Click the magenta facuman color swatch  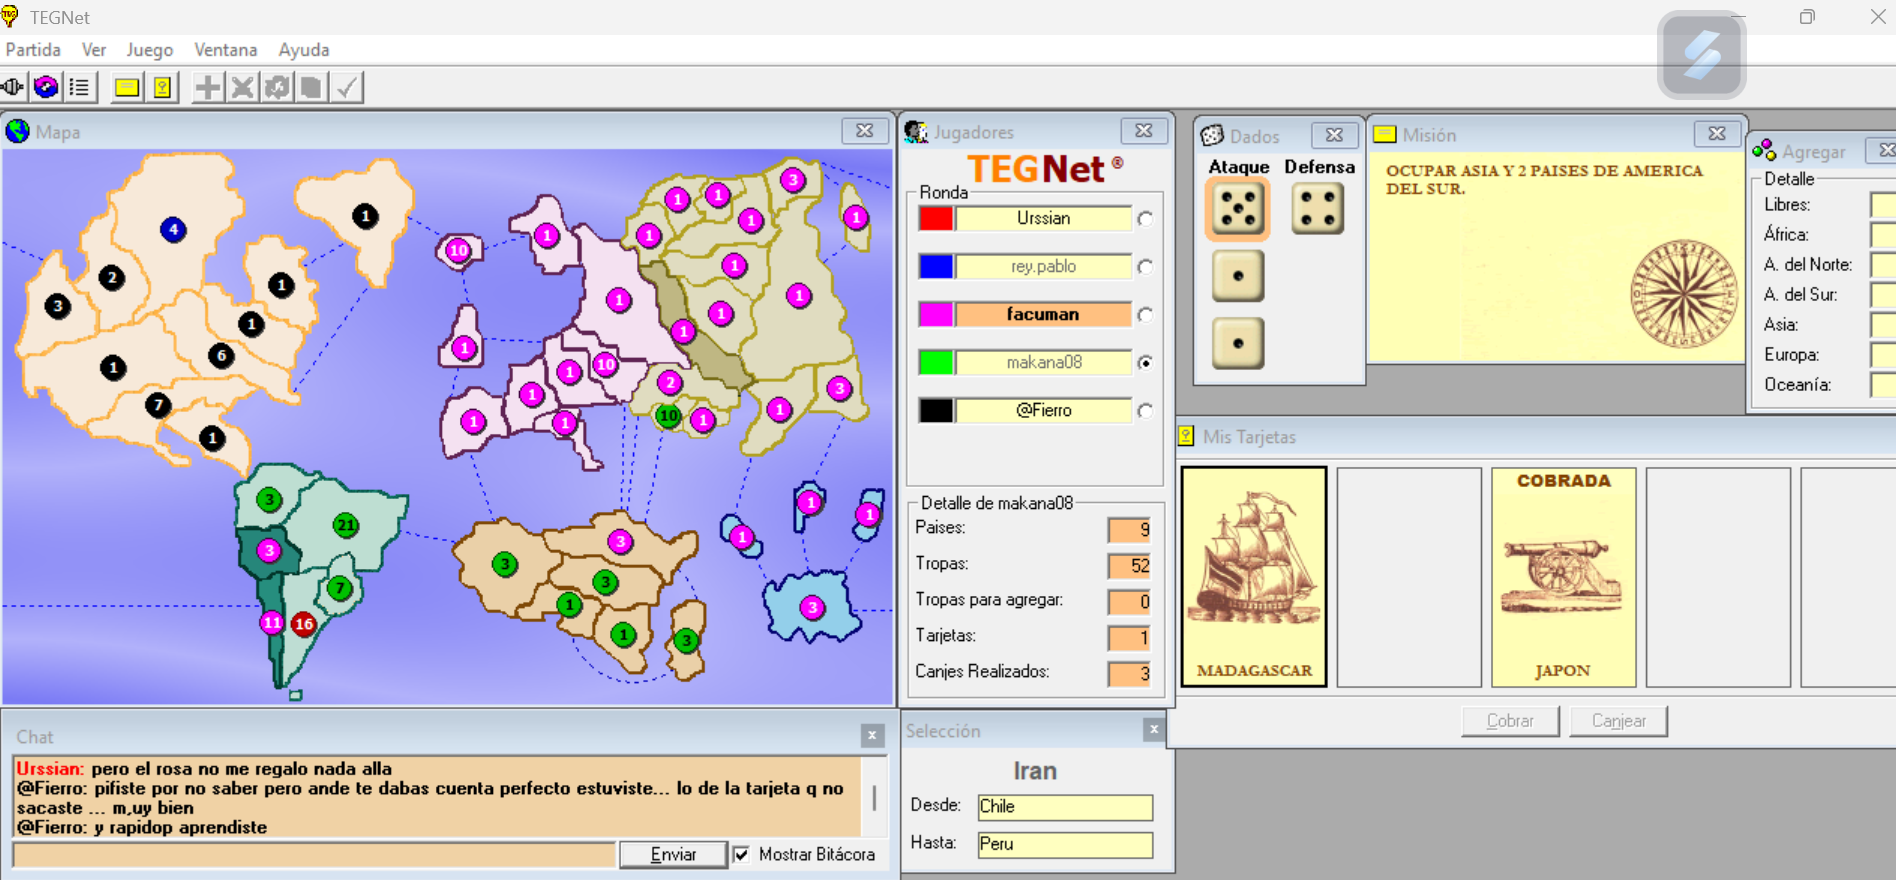[936, 314]
